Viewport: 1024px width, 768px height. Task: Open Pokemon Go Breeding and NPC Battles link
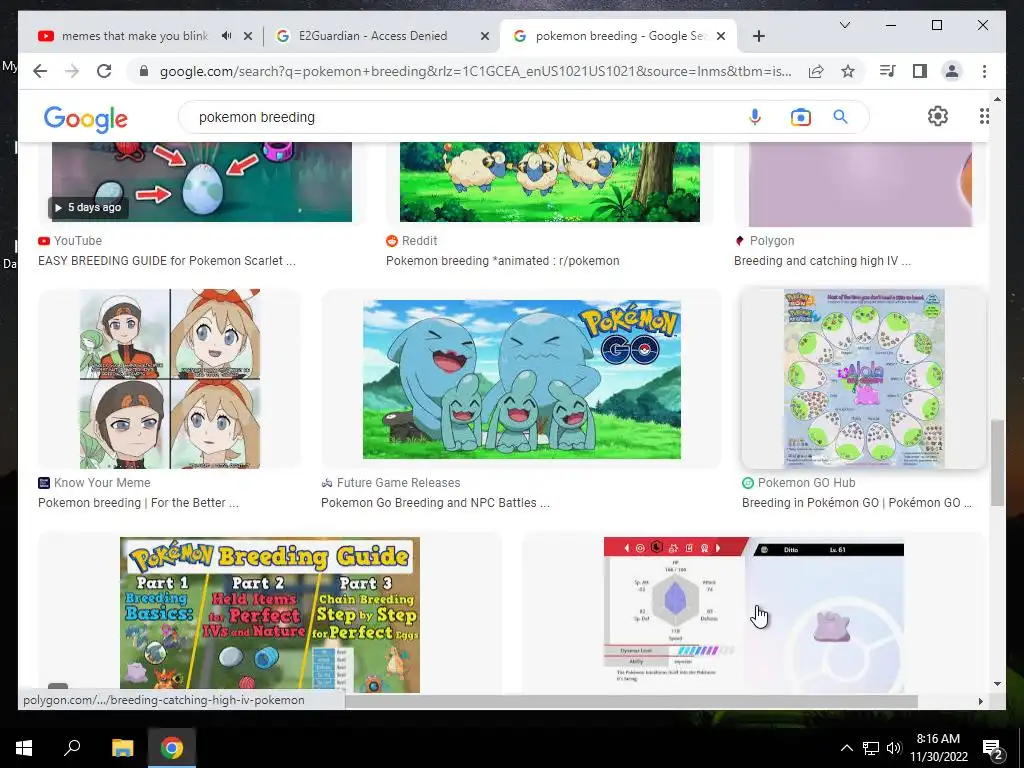coord(435,503)
